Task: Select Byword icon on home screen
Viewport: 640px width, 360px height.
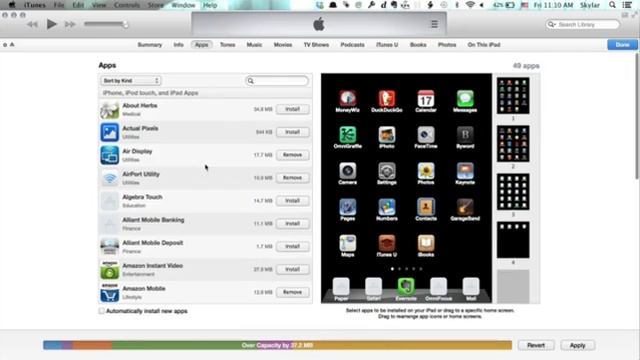Action: click(465, 135)
